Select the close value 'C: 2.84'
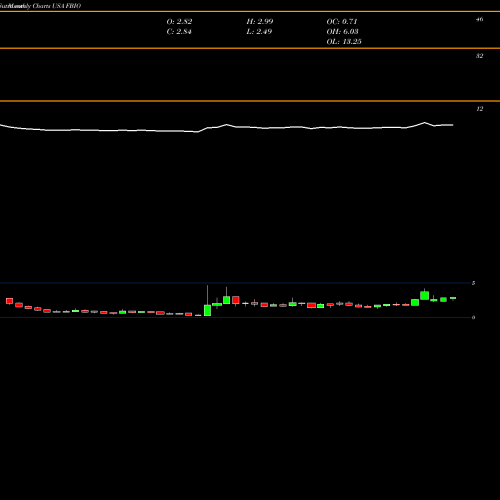The width and height of the screenshot is (500, 500). 179,31
